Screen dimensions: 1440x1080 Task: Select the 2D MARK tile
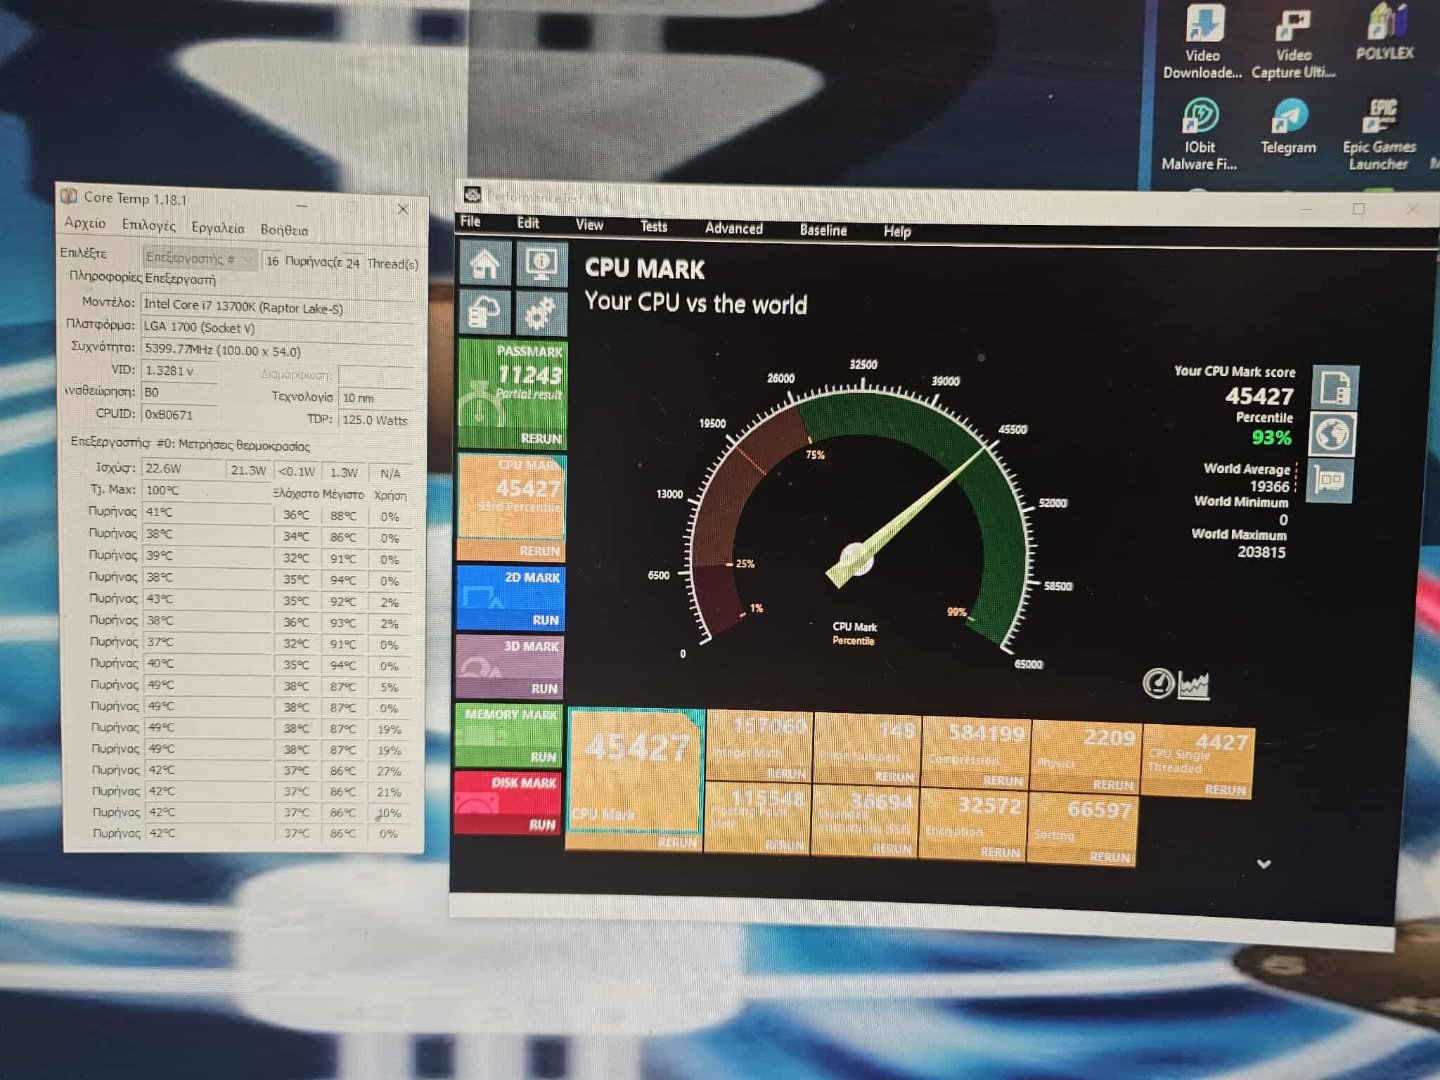(510, 598)
